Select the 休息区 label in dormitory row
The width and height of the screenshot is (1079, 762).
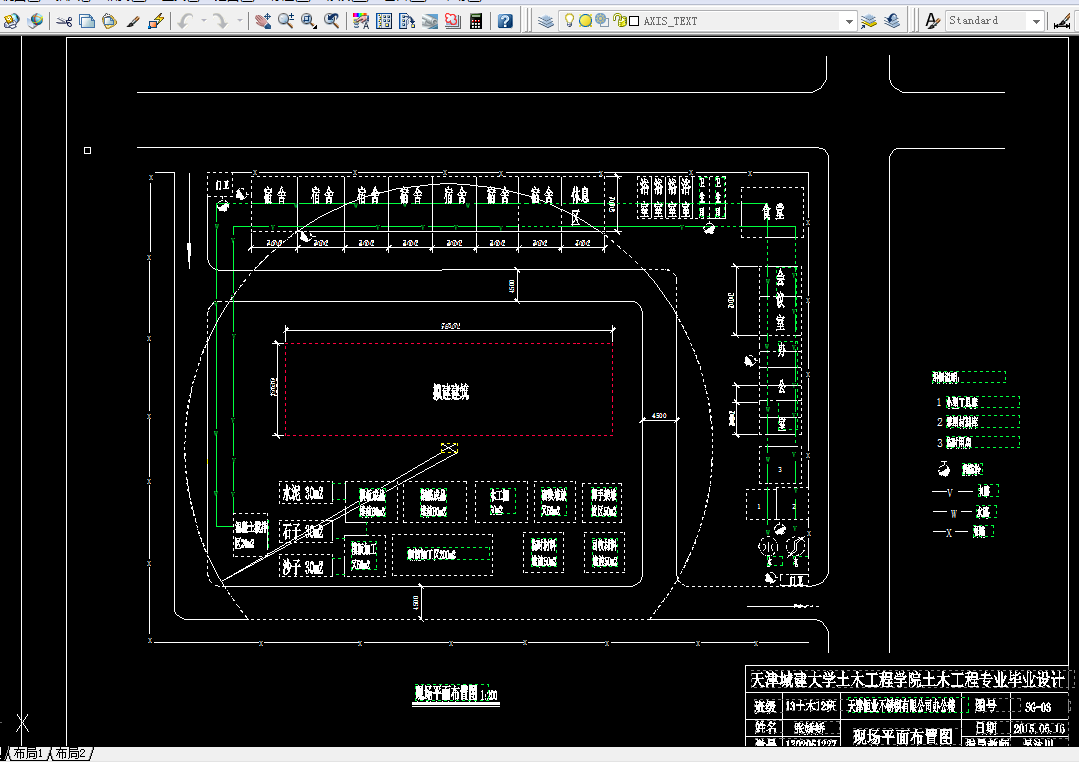click(x=579, y=205)
